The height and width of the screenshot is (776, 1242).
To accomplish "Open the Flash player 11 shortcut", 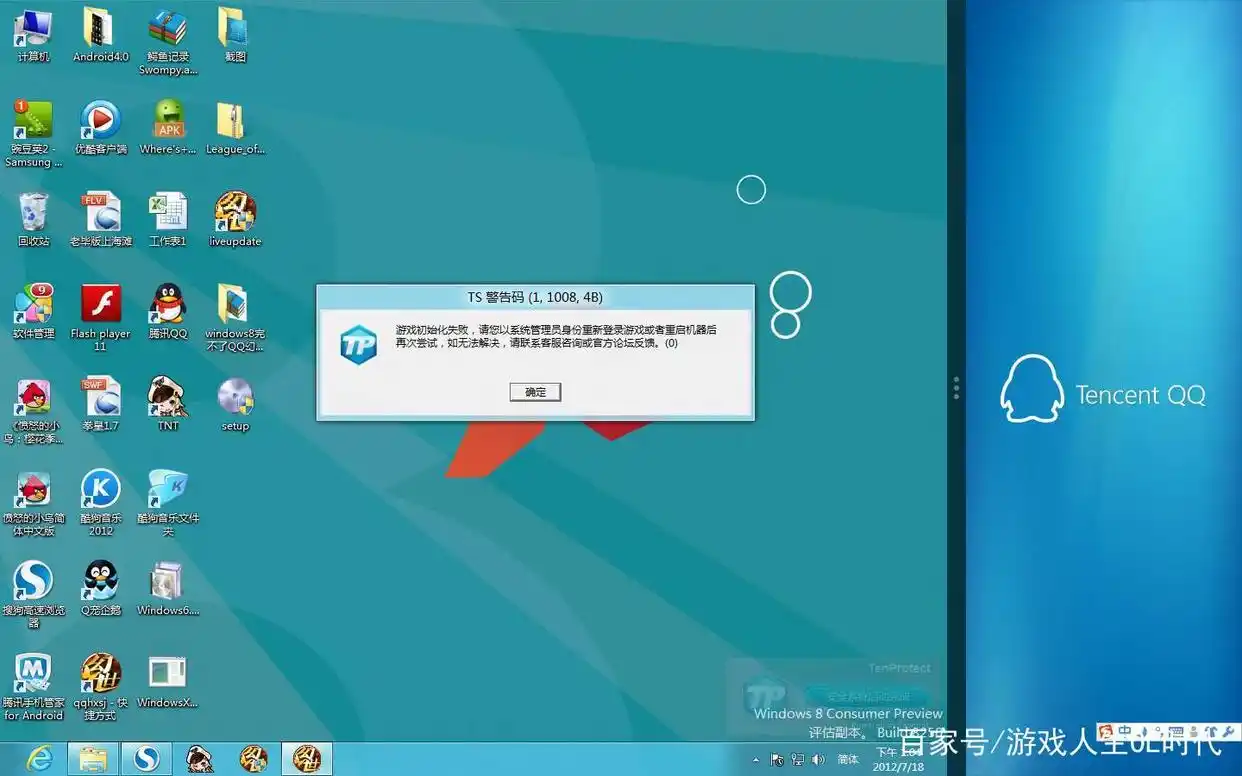I will click(x=100, y=305).
